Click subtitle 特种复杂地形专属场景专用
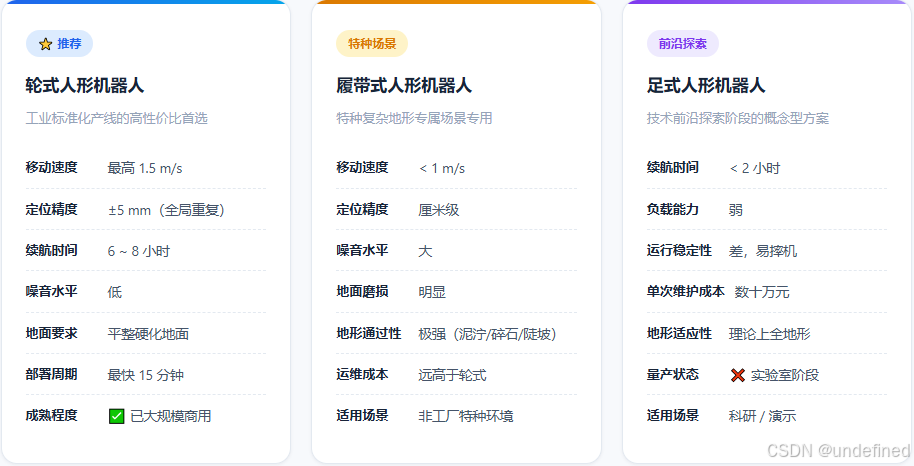Screen dimensions: 914x466 pyautogui.click(x=414, y=118)
